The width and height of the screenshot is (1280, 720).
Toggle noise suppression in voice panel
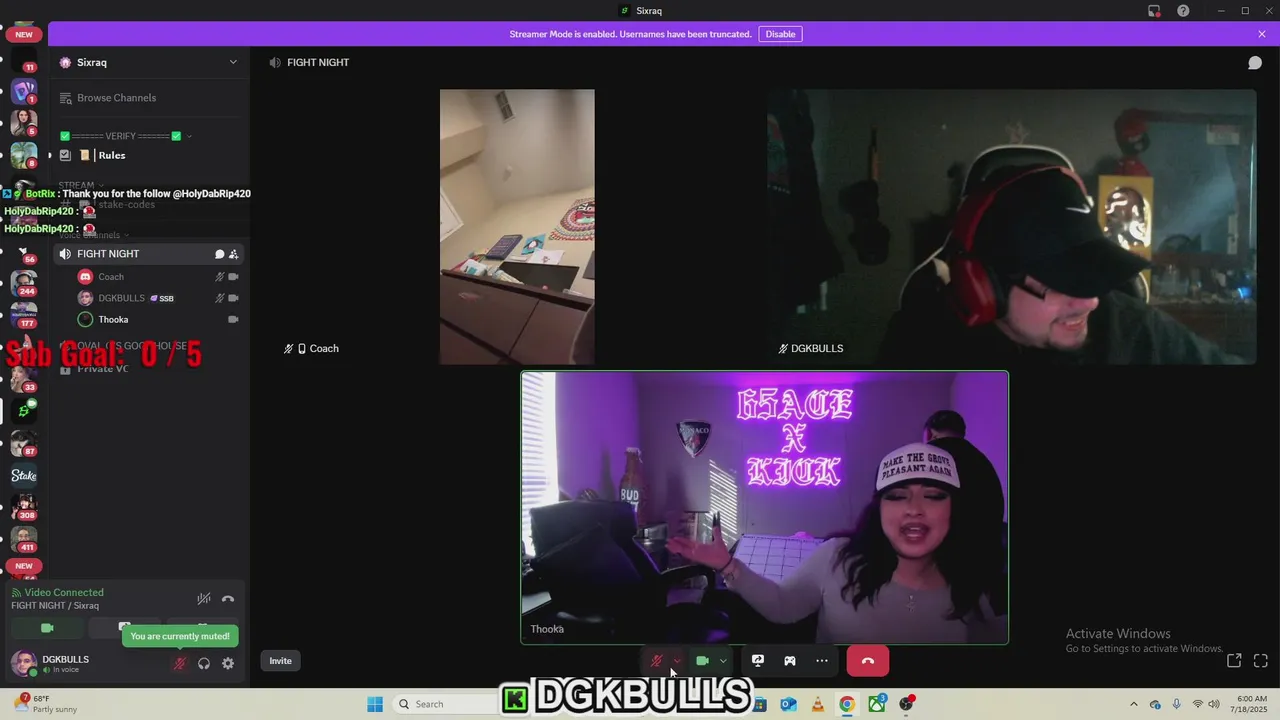204,598
